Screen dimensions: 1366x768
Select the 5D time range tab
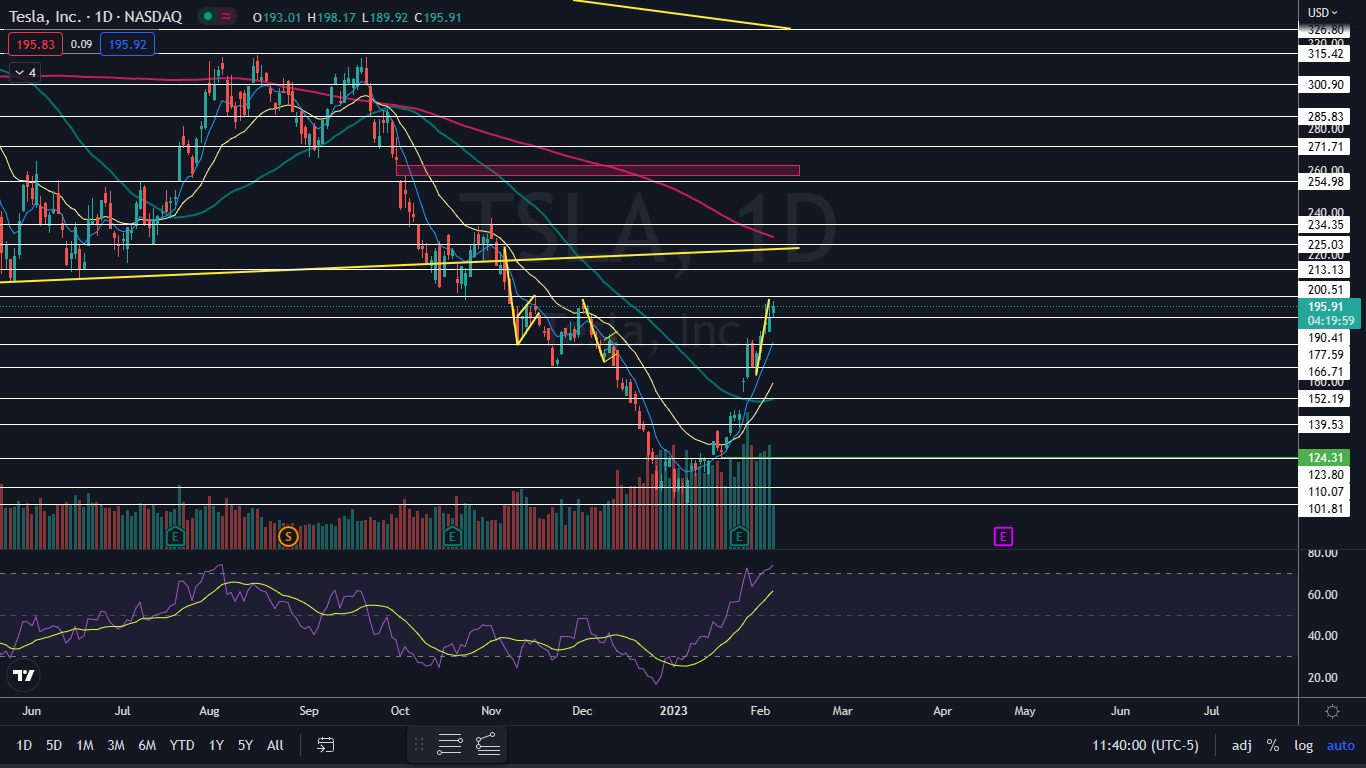coord(54,745)
